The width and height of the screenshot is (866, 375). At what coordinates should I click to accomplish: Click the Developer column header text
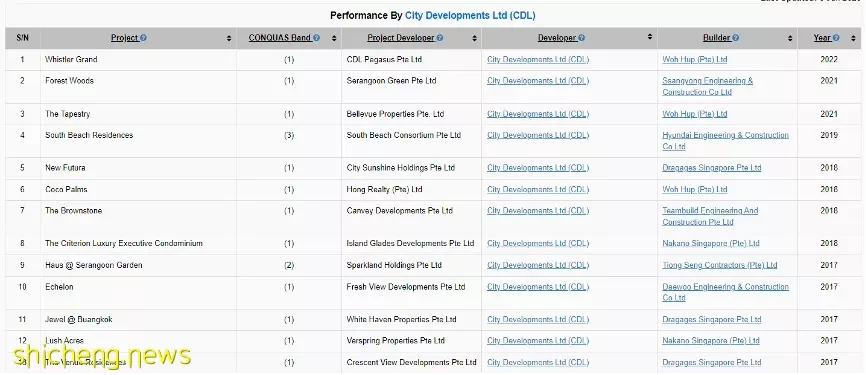pyautogui.click(x=557, y=38)
